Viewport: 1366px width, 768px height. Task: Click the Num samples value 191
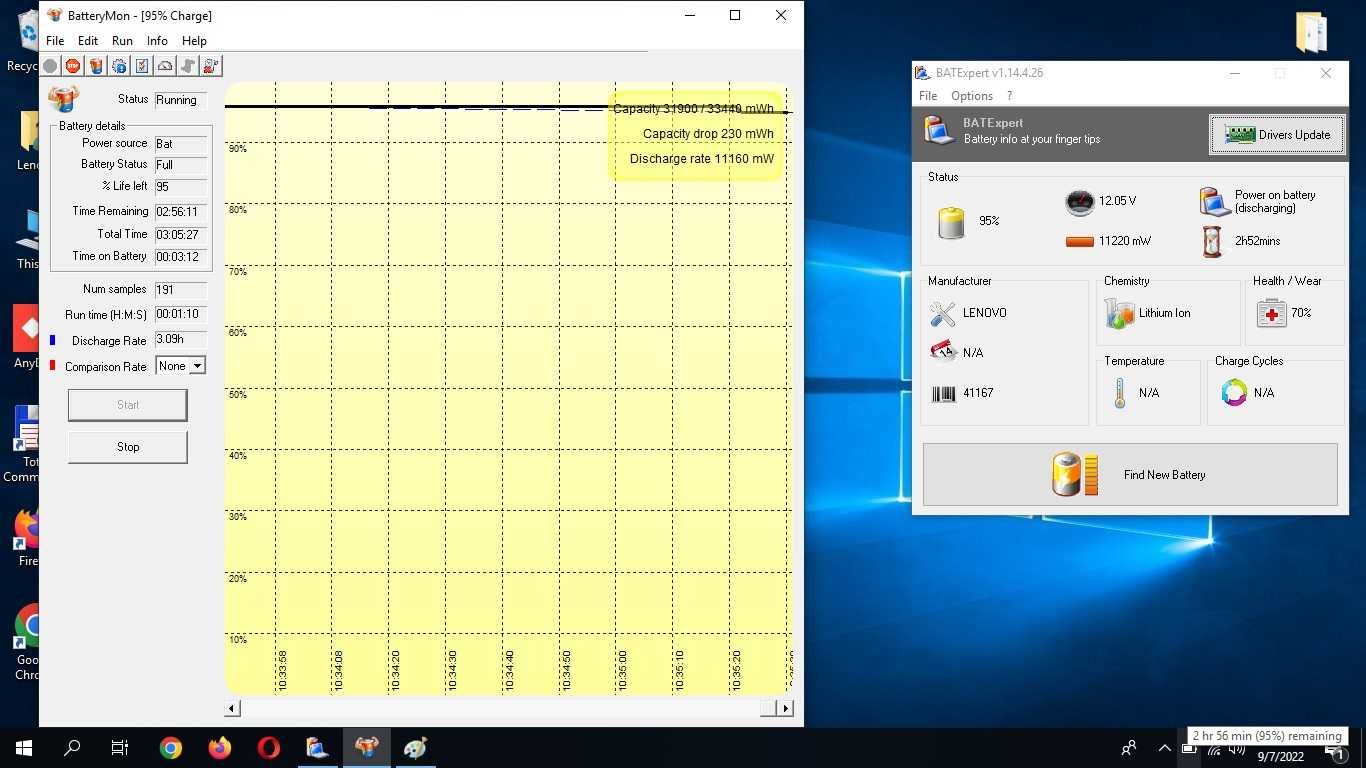(x=181, y=289)
